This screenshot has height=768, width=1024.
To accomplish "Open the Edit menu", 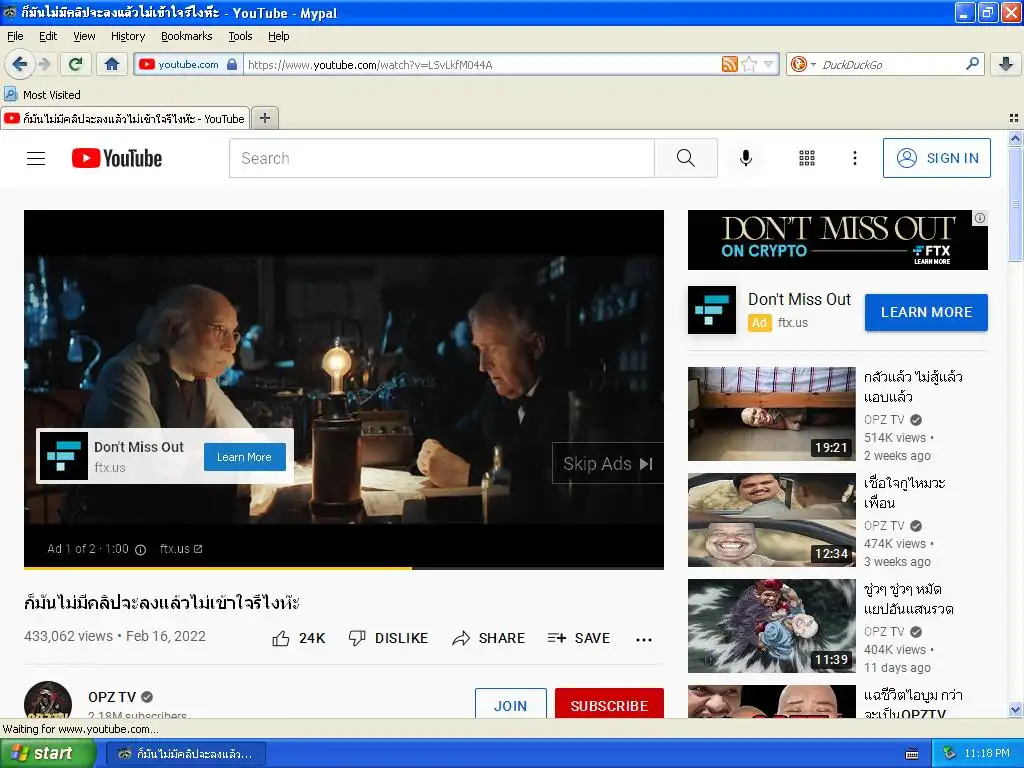I will [x=48, y=36].
